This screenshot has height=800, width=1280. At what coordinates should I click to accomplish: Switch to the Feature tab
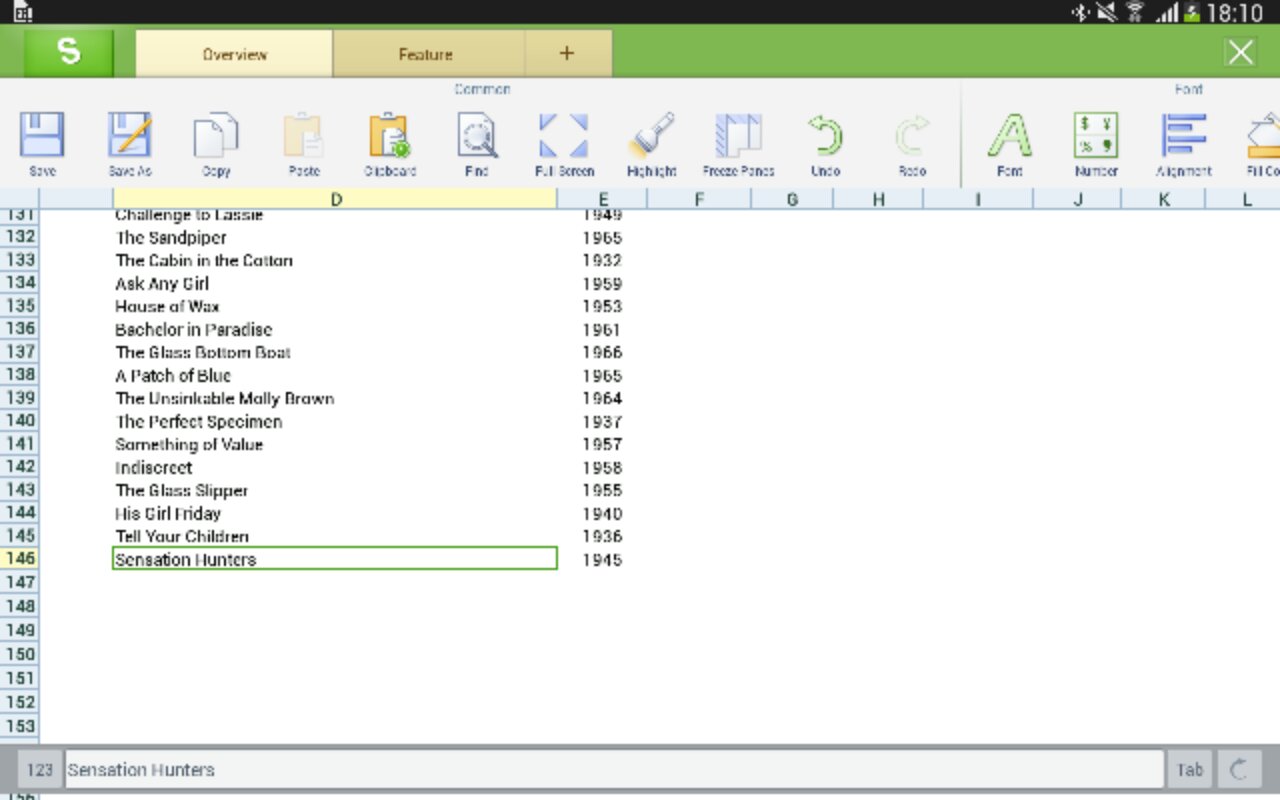coord(426,54)
